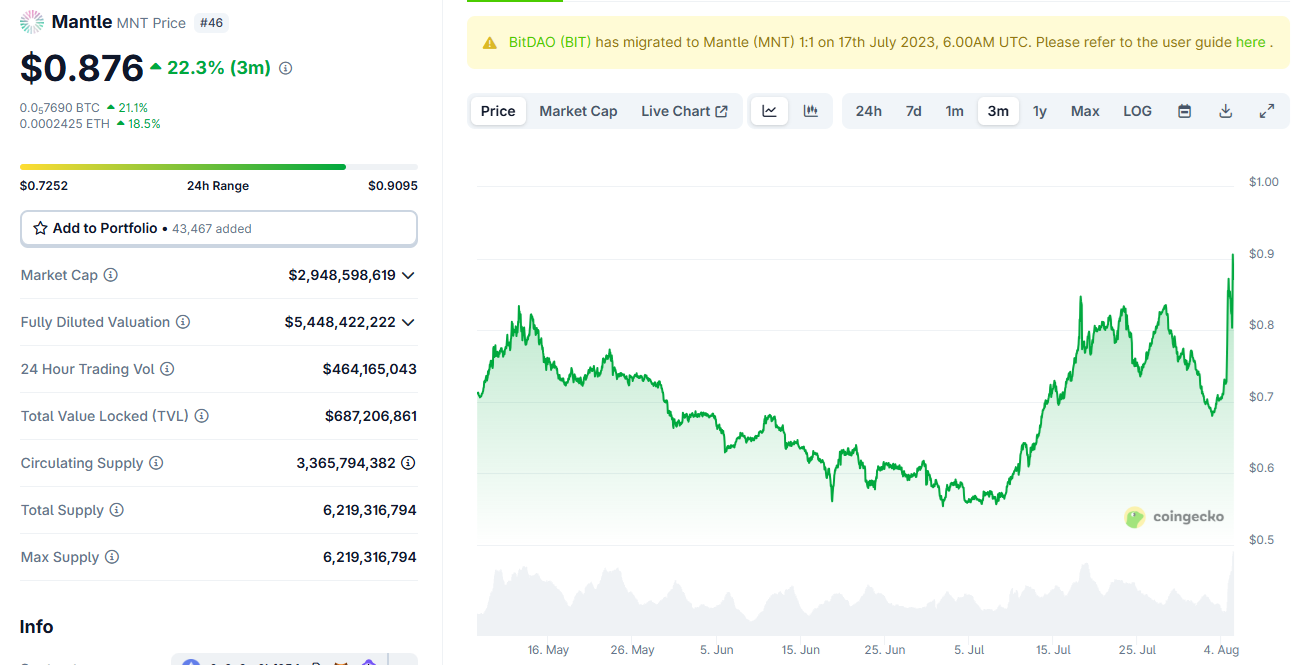Toggle LOG scale on chart
This screenshot has height=665, width=1292.
click(x=1138, y=111)
